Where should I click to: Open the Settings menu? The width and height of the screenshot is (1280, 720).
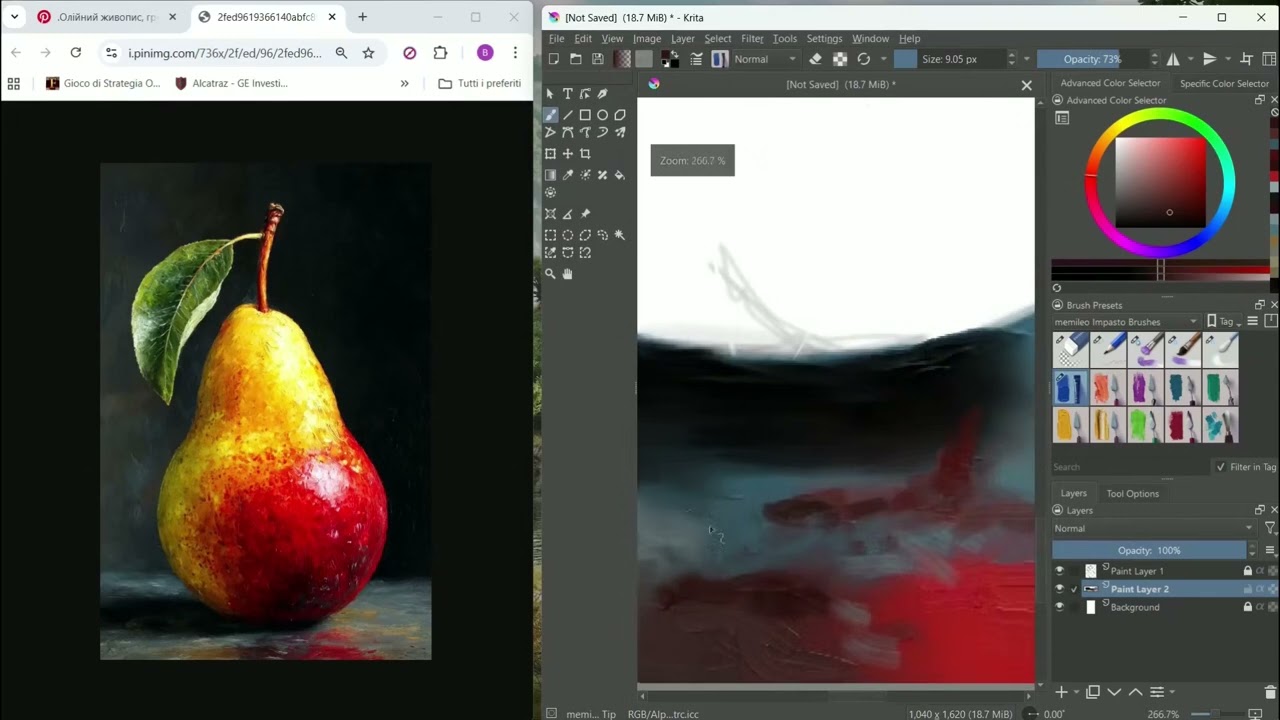click(x=824, y=39)
